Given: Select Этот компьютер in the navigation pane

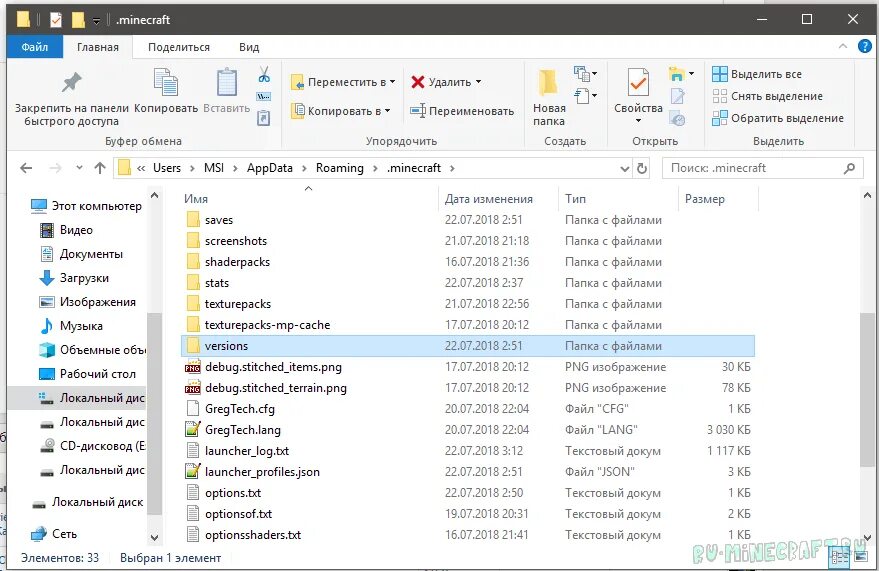Looking at the screenshot, I should coord(86,206).
